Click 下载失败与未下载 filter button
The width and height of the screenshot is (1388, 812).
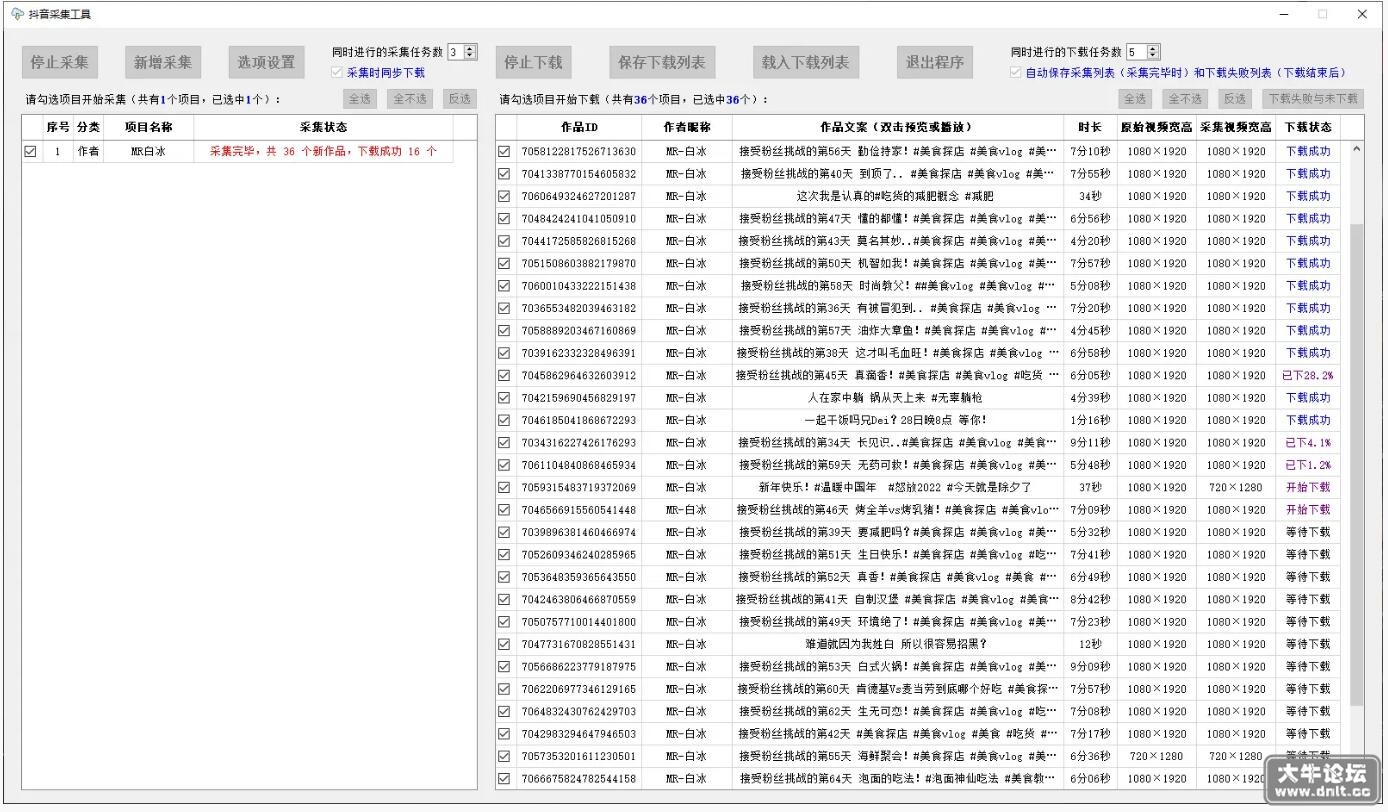[x=1313, y=99]
